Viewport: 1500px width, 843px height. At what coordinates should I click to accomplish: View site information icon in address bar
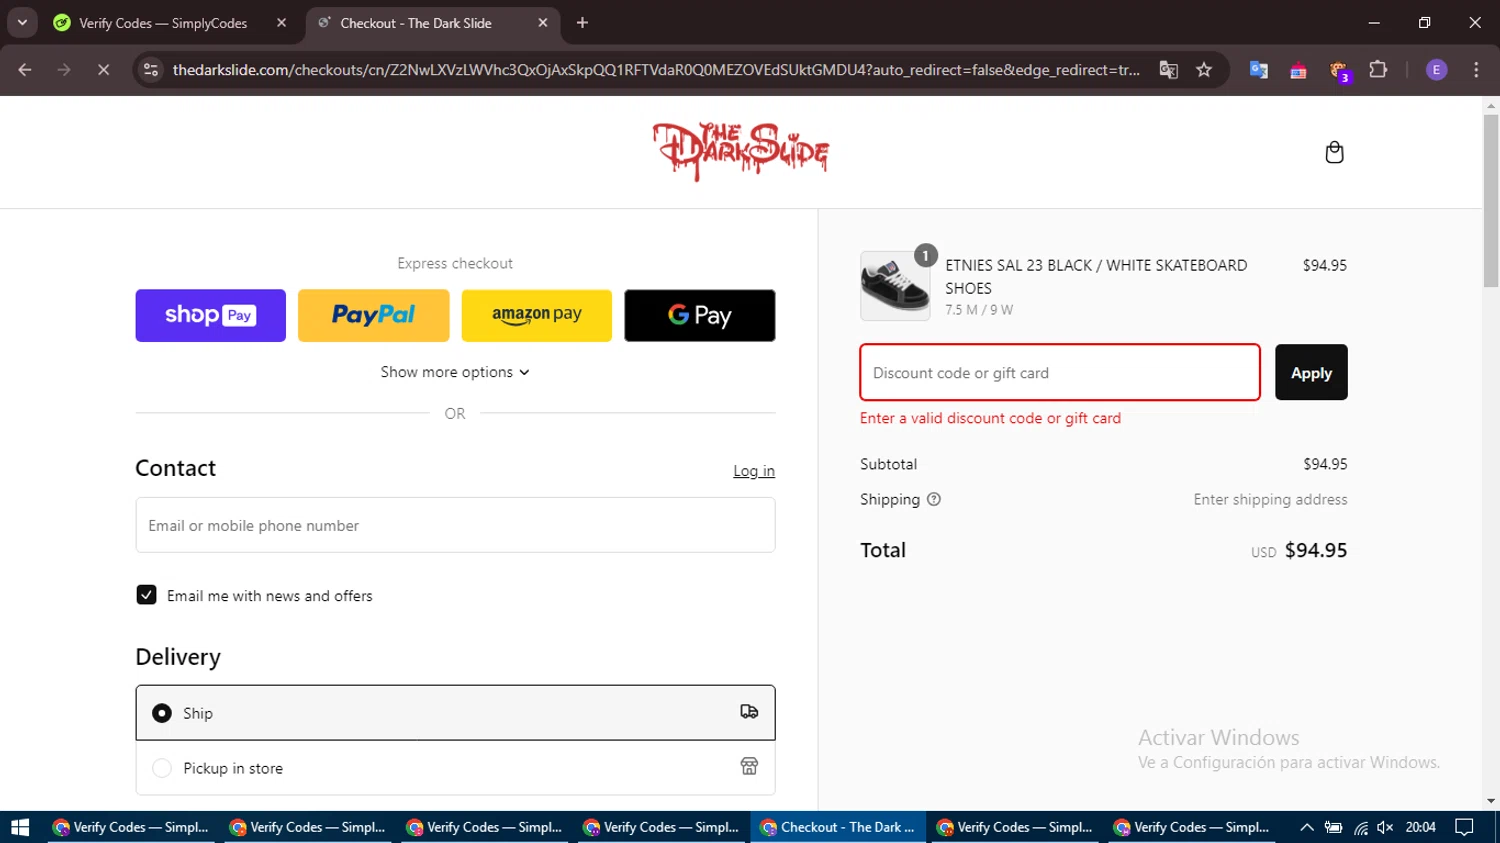click(151, 70)
